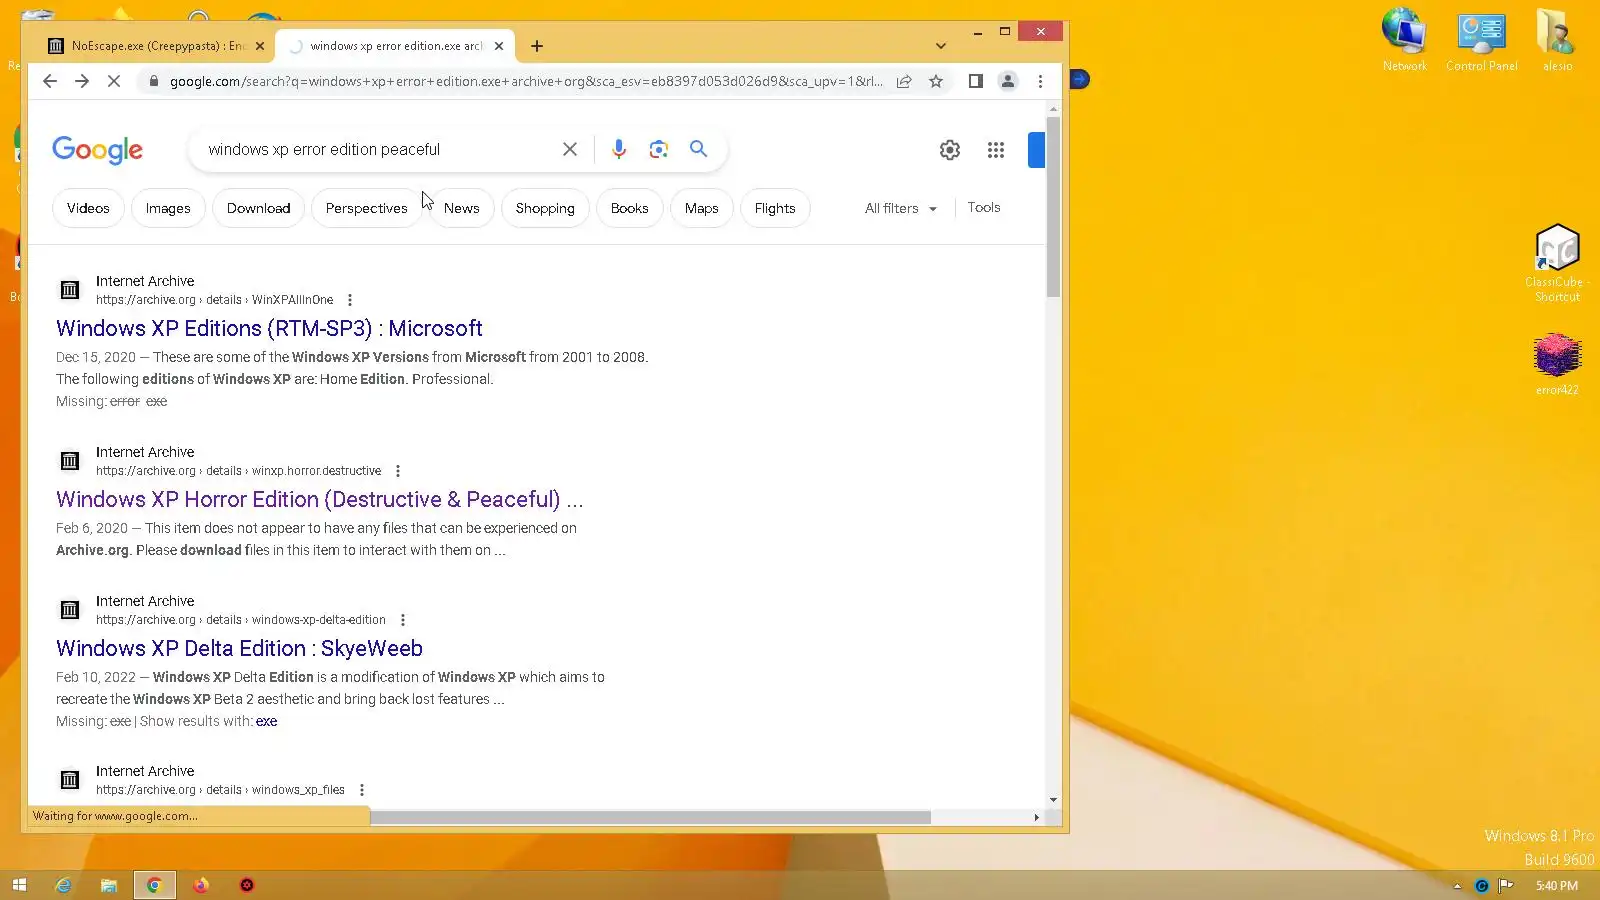Open more options for windows_xp_files result
This screenshot has height=900, width=1600.
(362, 790)
